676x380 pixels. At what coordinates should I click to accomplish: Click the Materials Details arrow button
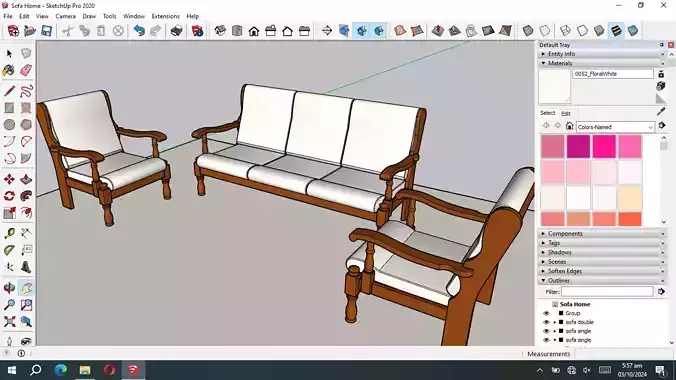662,126
